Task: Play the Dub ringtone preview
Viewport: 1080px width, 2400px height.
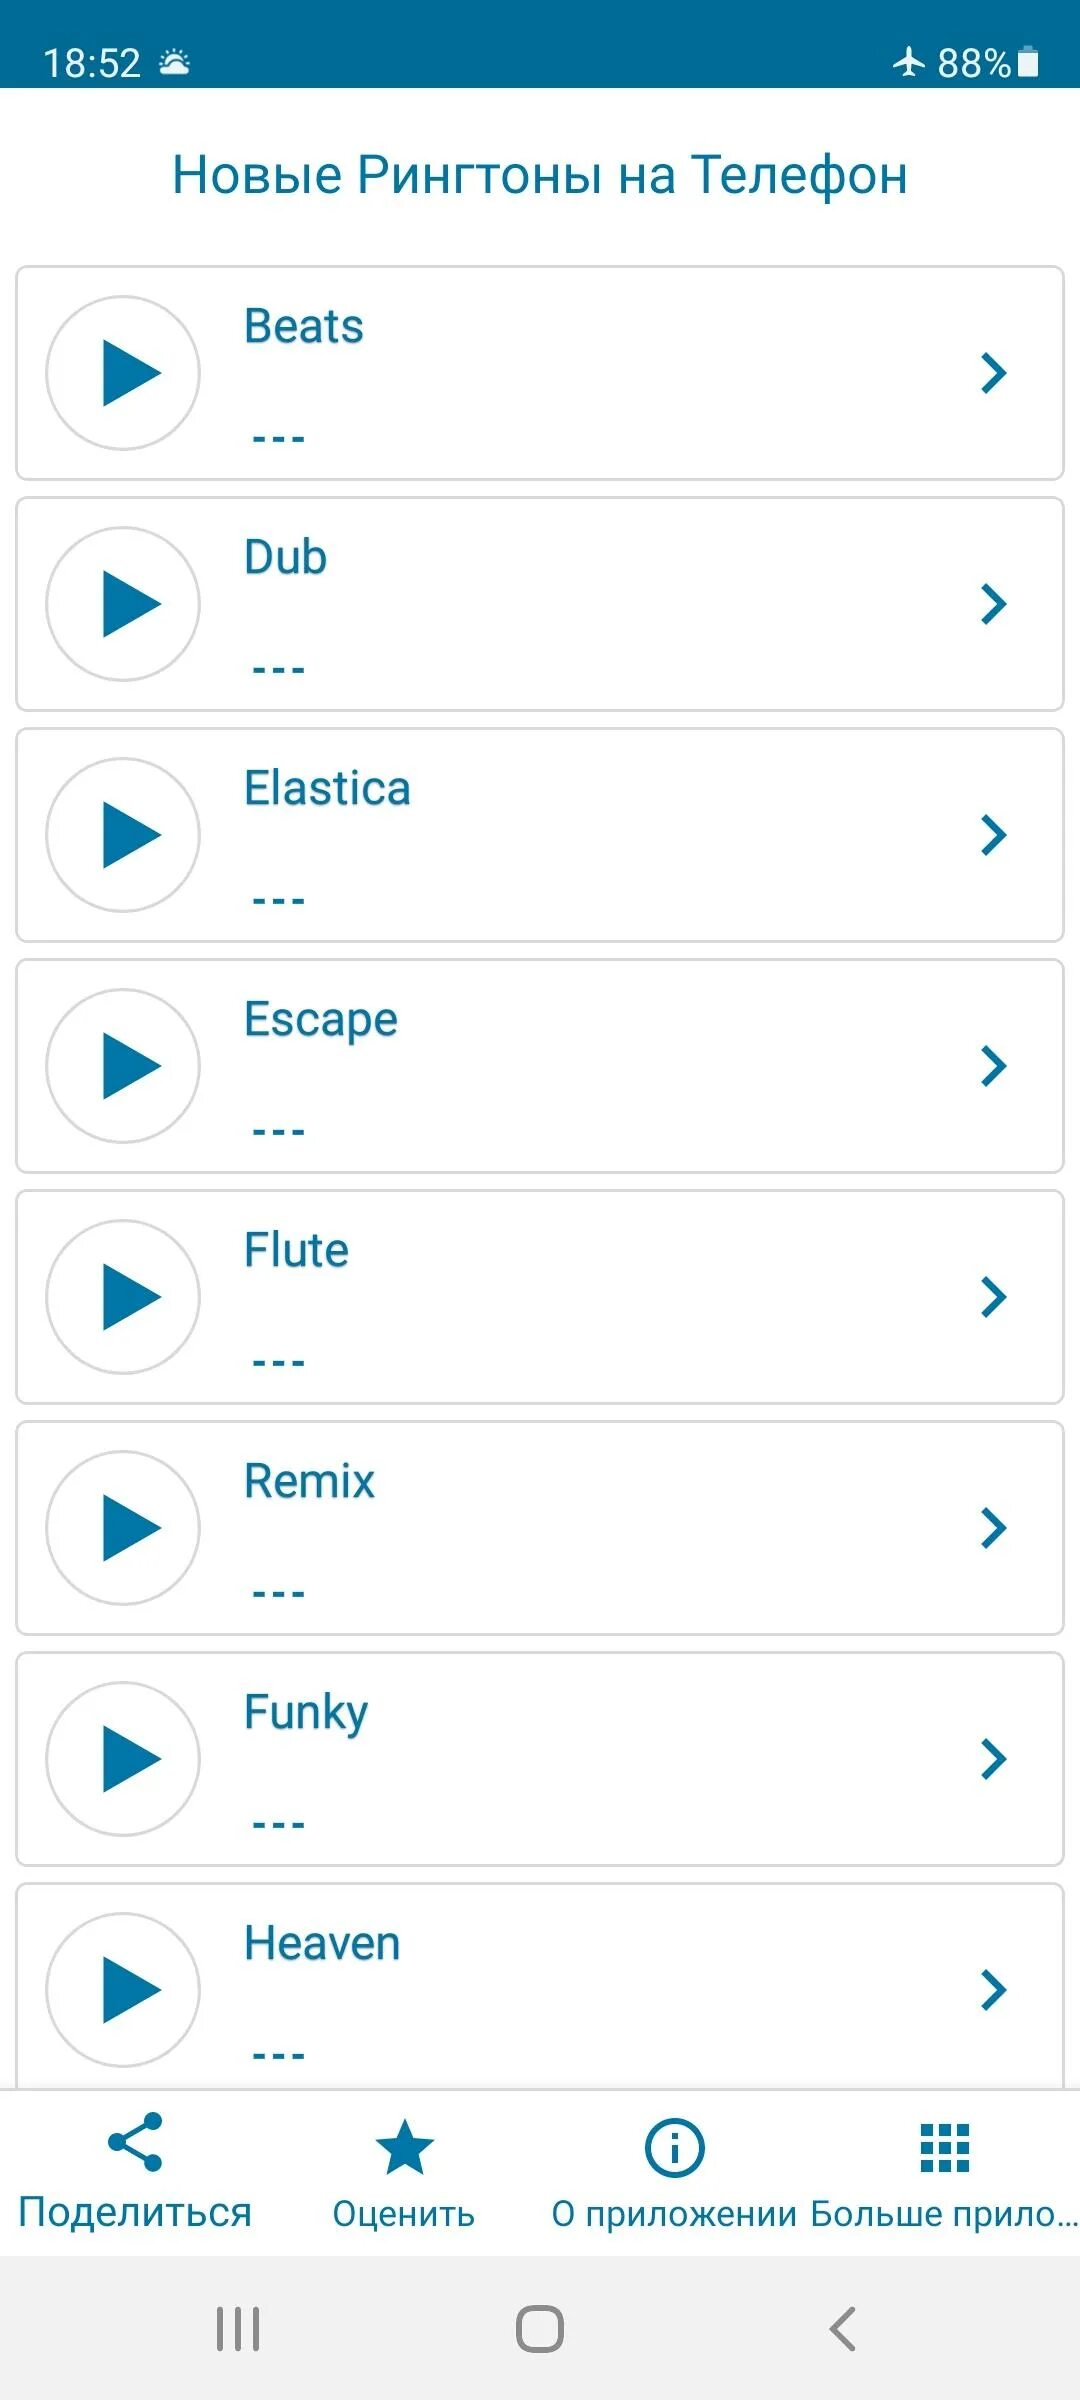Action: (123, 604)
